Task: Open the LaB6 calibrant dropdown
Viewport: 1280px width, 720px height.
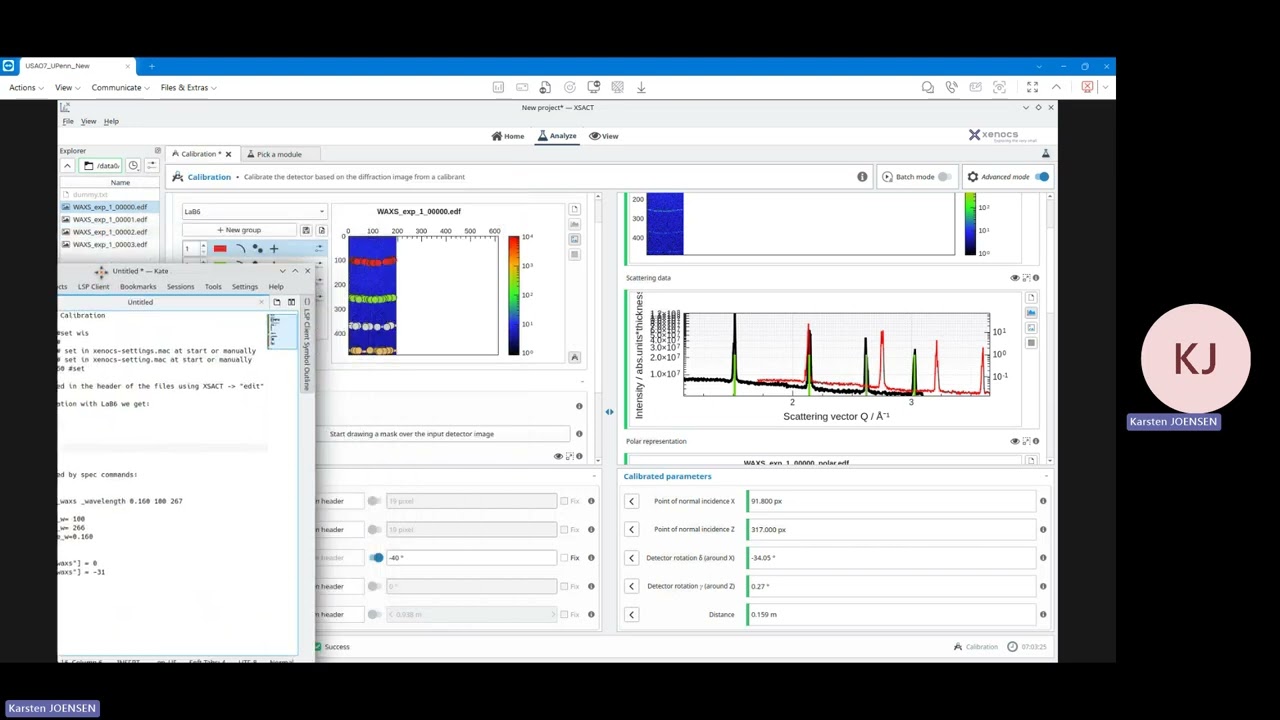Action: (x=254, y=212)
